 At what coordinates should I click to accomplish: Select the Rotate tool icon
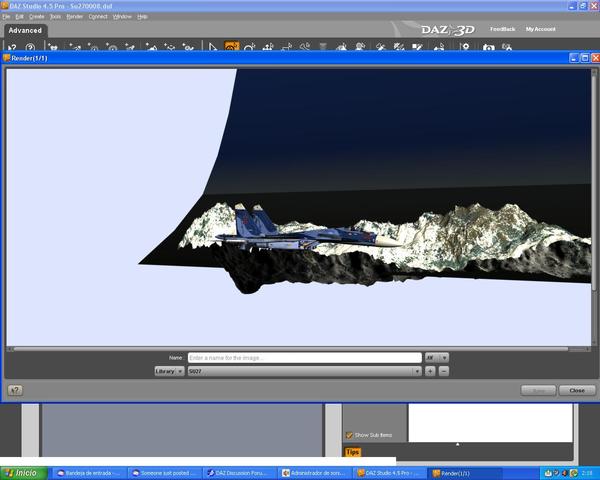[249, 47]
